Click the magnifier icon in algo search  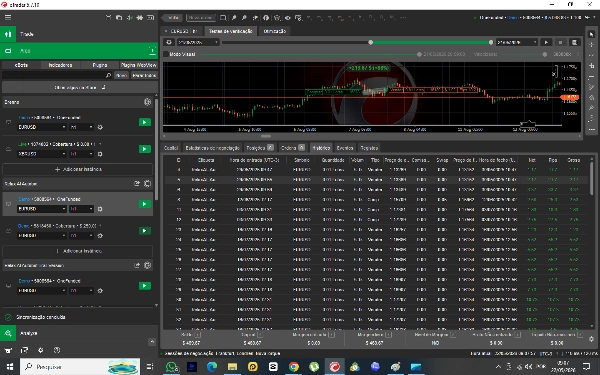pos(108,75)
